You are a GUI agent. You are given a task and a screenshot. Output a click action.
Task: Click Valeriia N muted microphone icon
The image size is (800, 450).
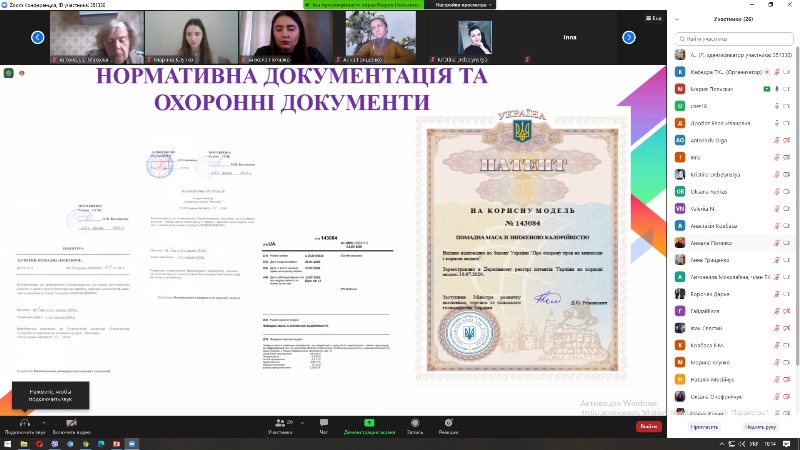[x=777, y=209]
